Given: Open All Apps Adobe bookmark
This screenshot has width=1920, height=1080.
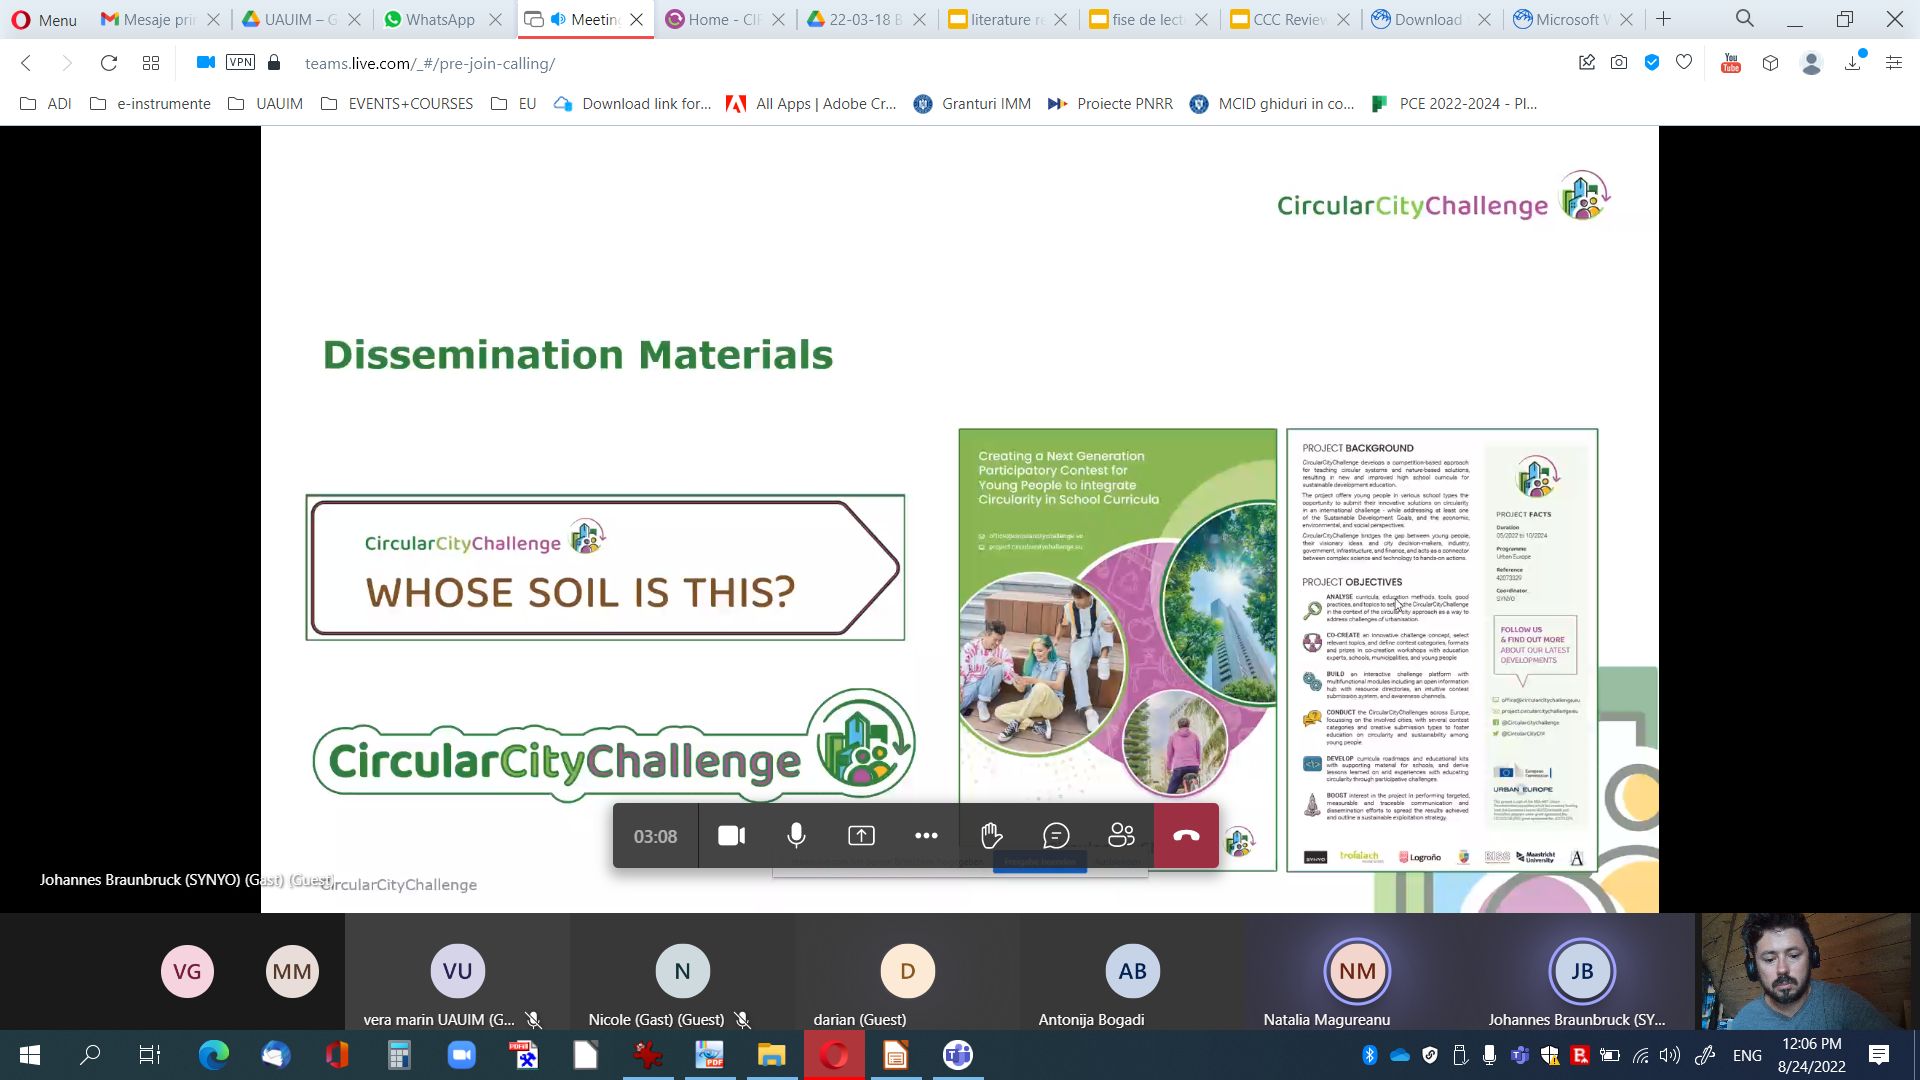Looking at the screenshot, I should pyautogui.click(x=812, y=103).
